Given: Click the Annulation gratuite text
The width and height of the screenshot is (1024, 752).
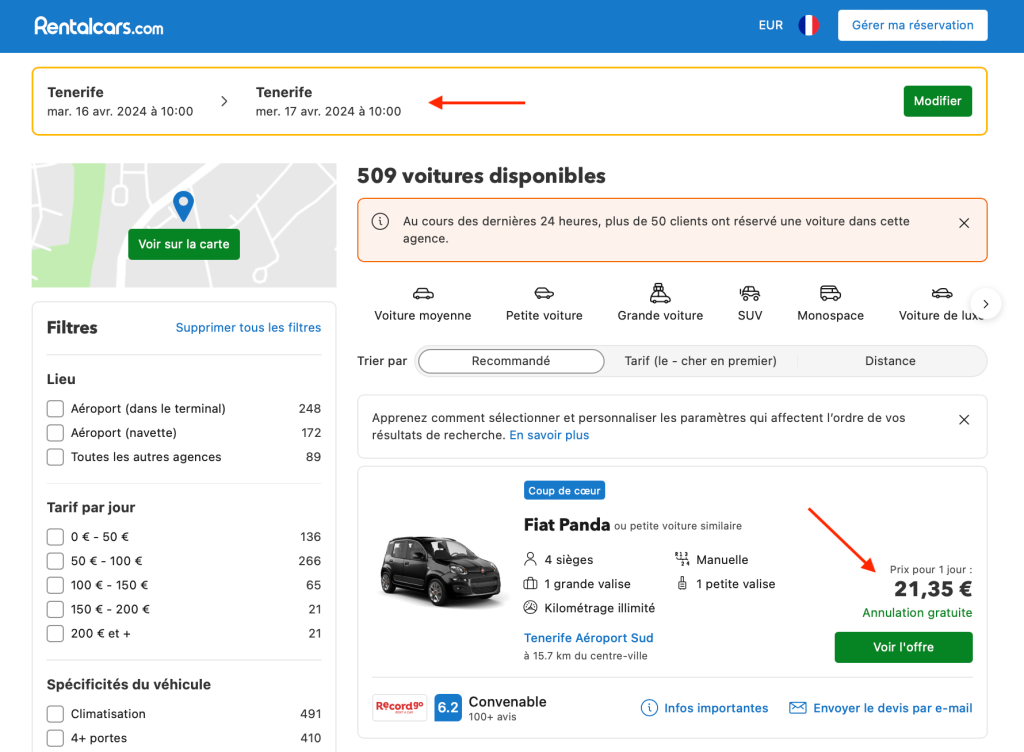Looking at the screenshot, I should coord(917,613).
